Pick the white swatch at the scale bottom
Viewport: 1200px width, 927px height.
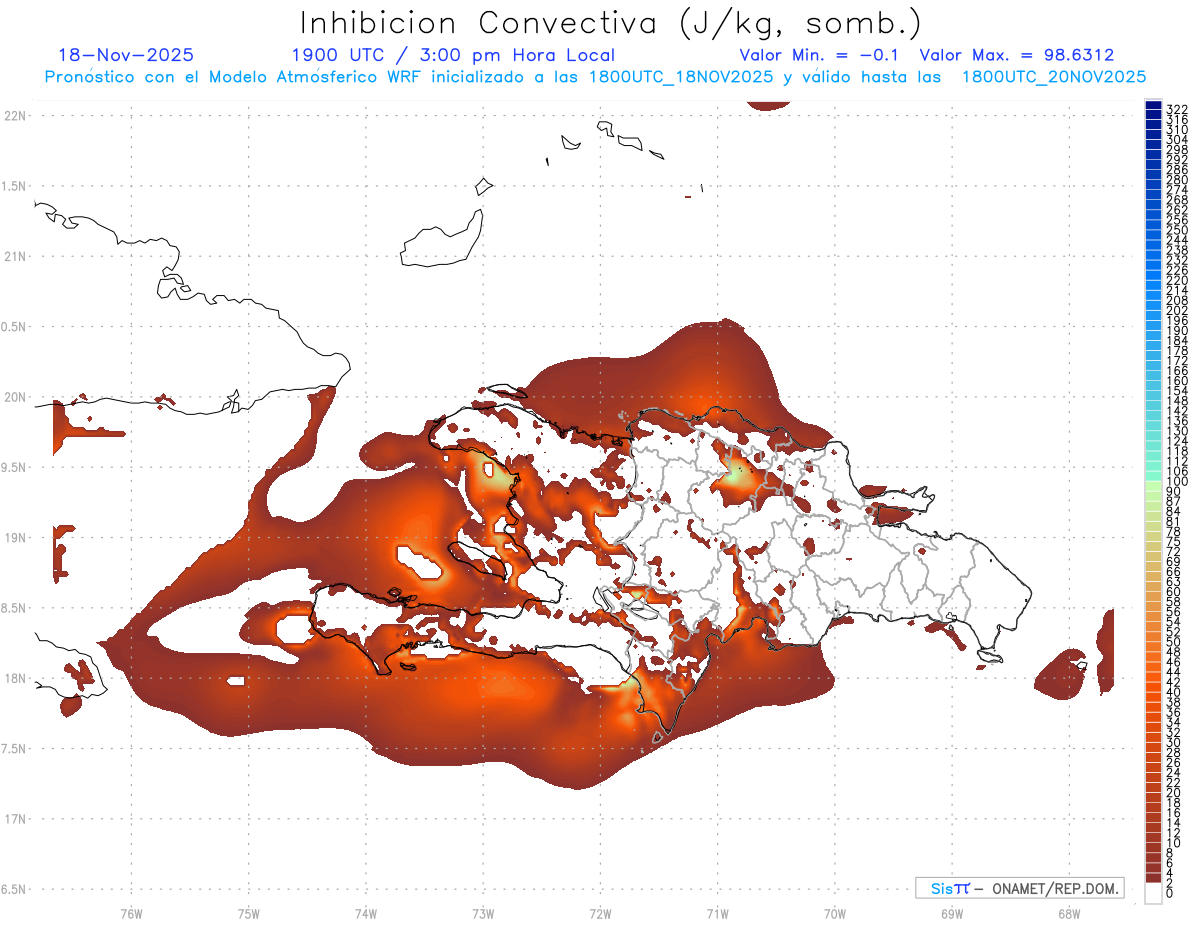pos(1153,892)
